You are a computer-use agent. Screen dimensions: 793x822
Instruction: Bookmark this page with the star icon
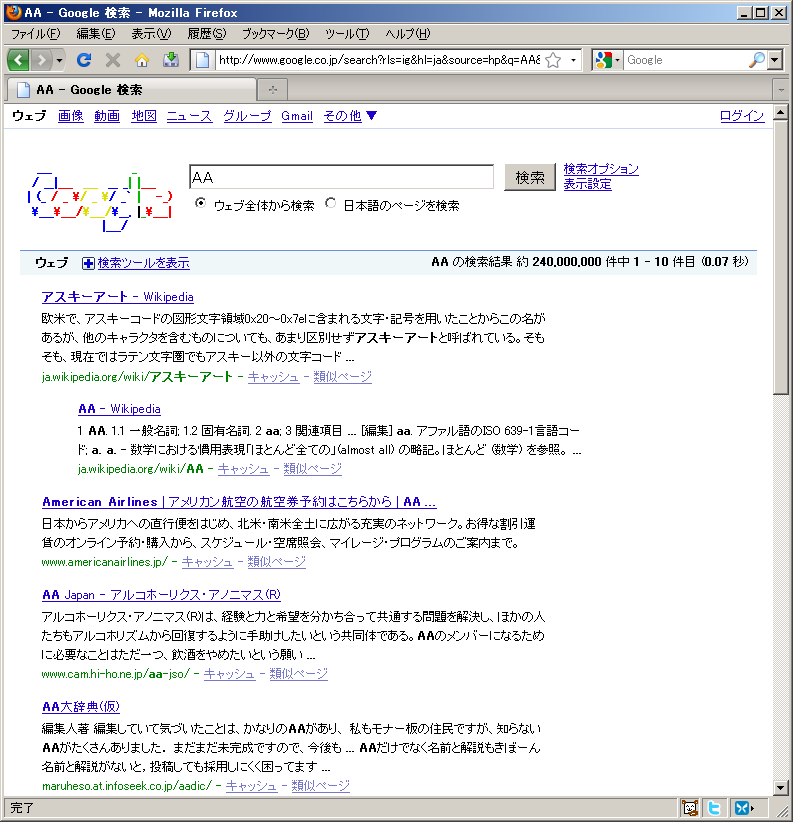(553, 60)
